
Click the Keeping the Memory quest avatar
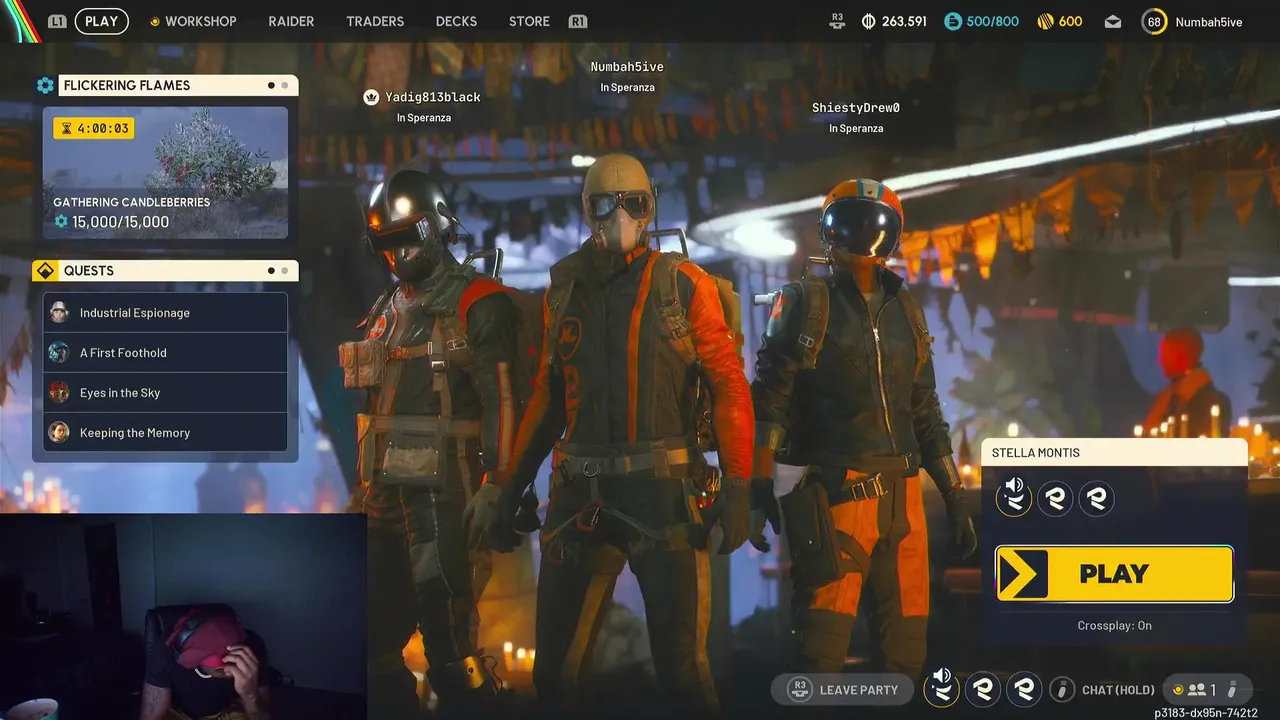pyautogui.click(x=59, y=432)
